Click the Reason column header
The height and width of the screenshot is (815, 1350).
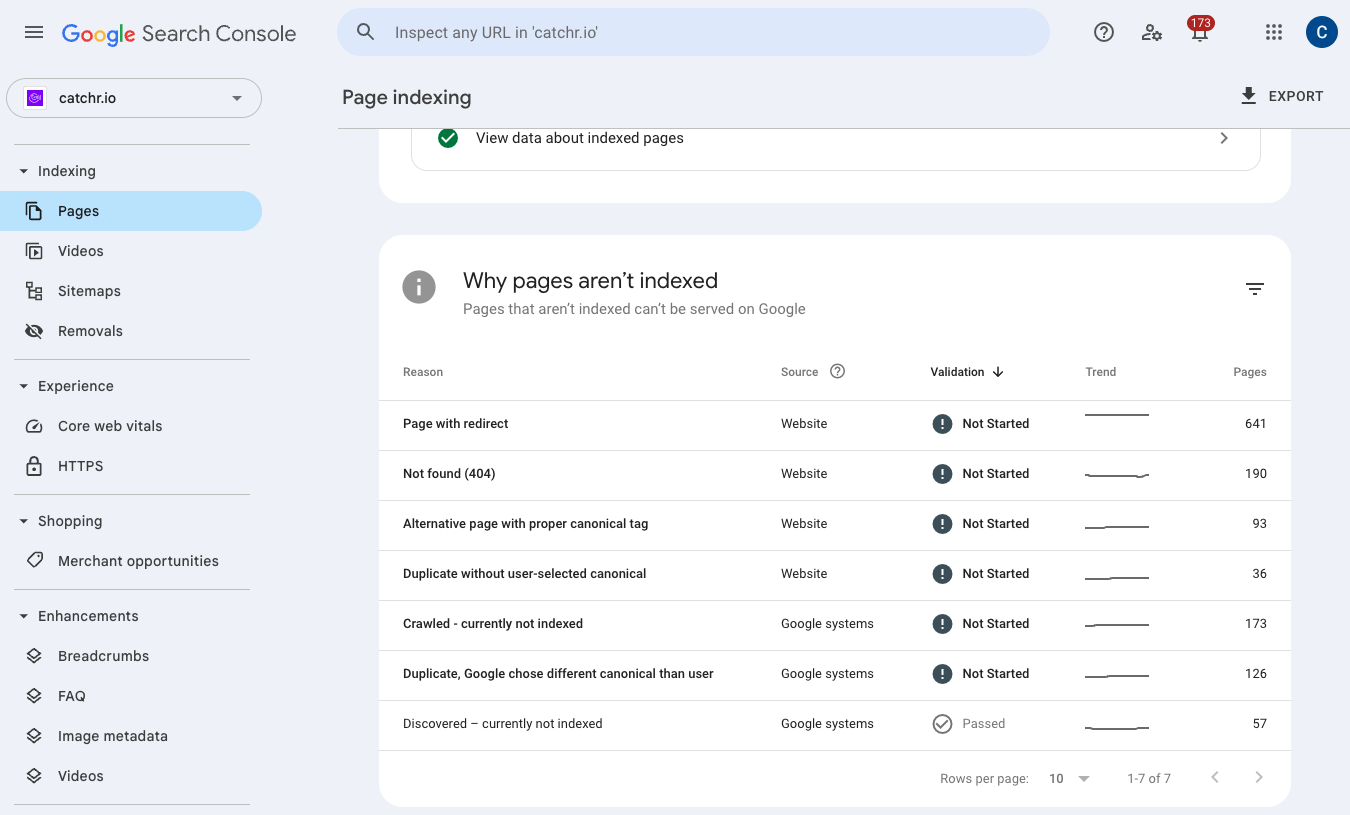click(x=423, y=372)
